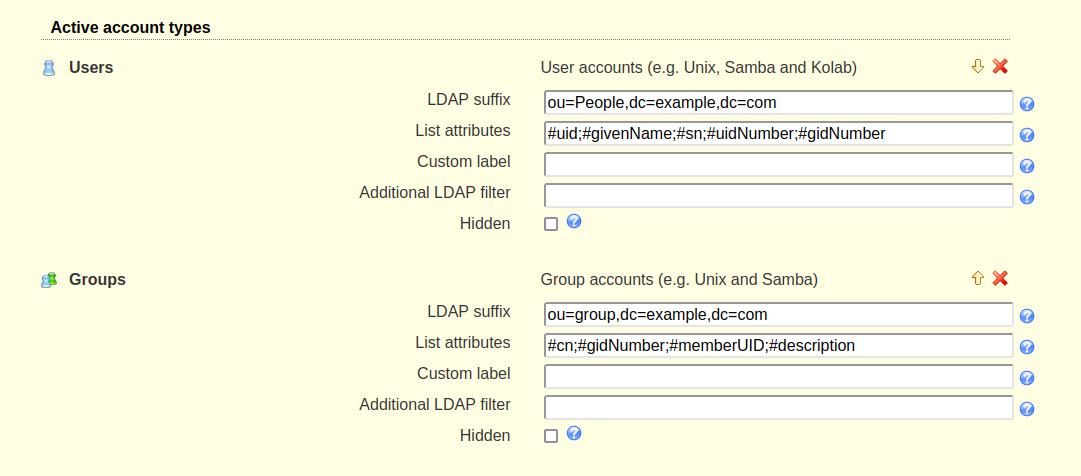This screenshot has width=1081, height=476.
Task: Click help icon beside Users List attributes
Action: point(1026,135)
